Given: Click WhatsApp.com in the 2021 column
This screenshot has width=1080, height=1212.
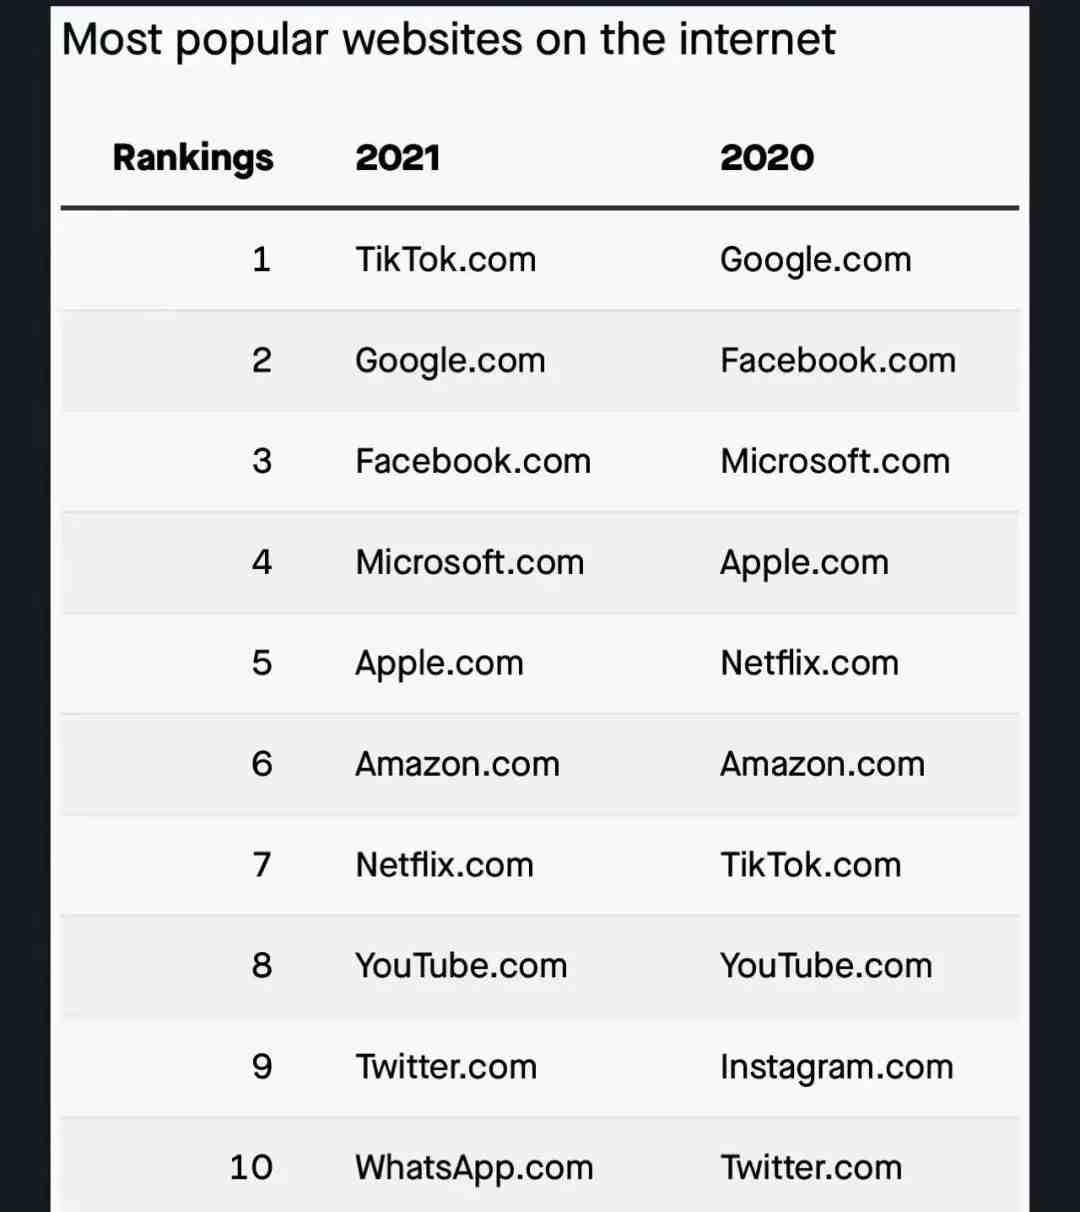Looking at the screenshot, I should point(475,1169).
